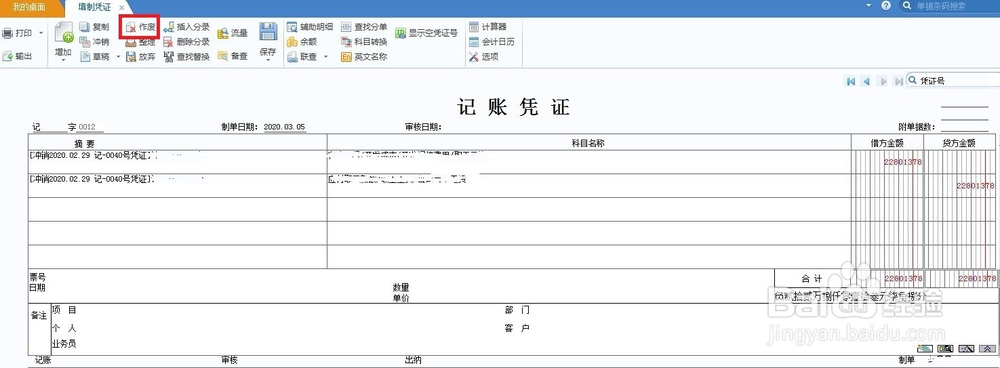Open the title bar dropdown arrow near help
Image resolution: width=1000 pixels, height=368 pixels.
[868, 5]
